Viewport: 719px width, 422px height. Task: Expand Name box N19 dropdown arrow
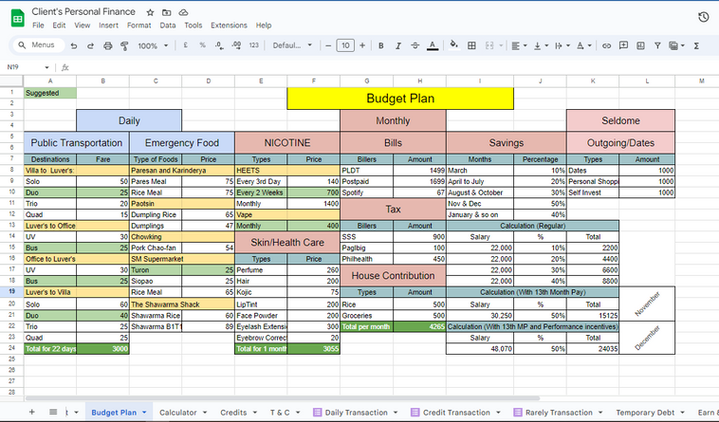point(47,67)
